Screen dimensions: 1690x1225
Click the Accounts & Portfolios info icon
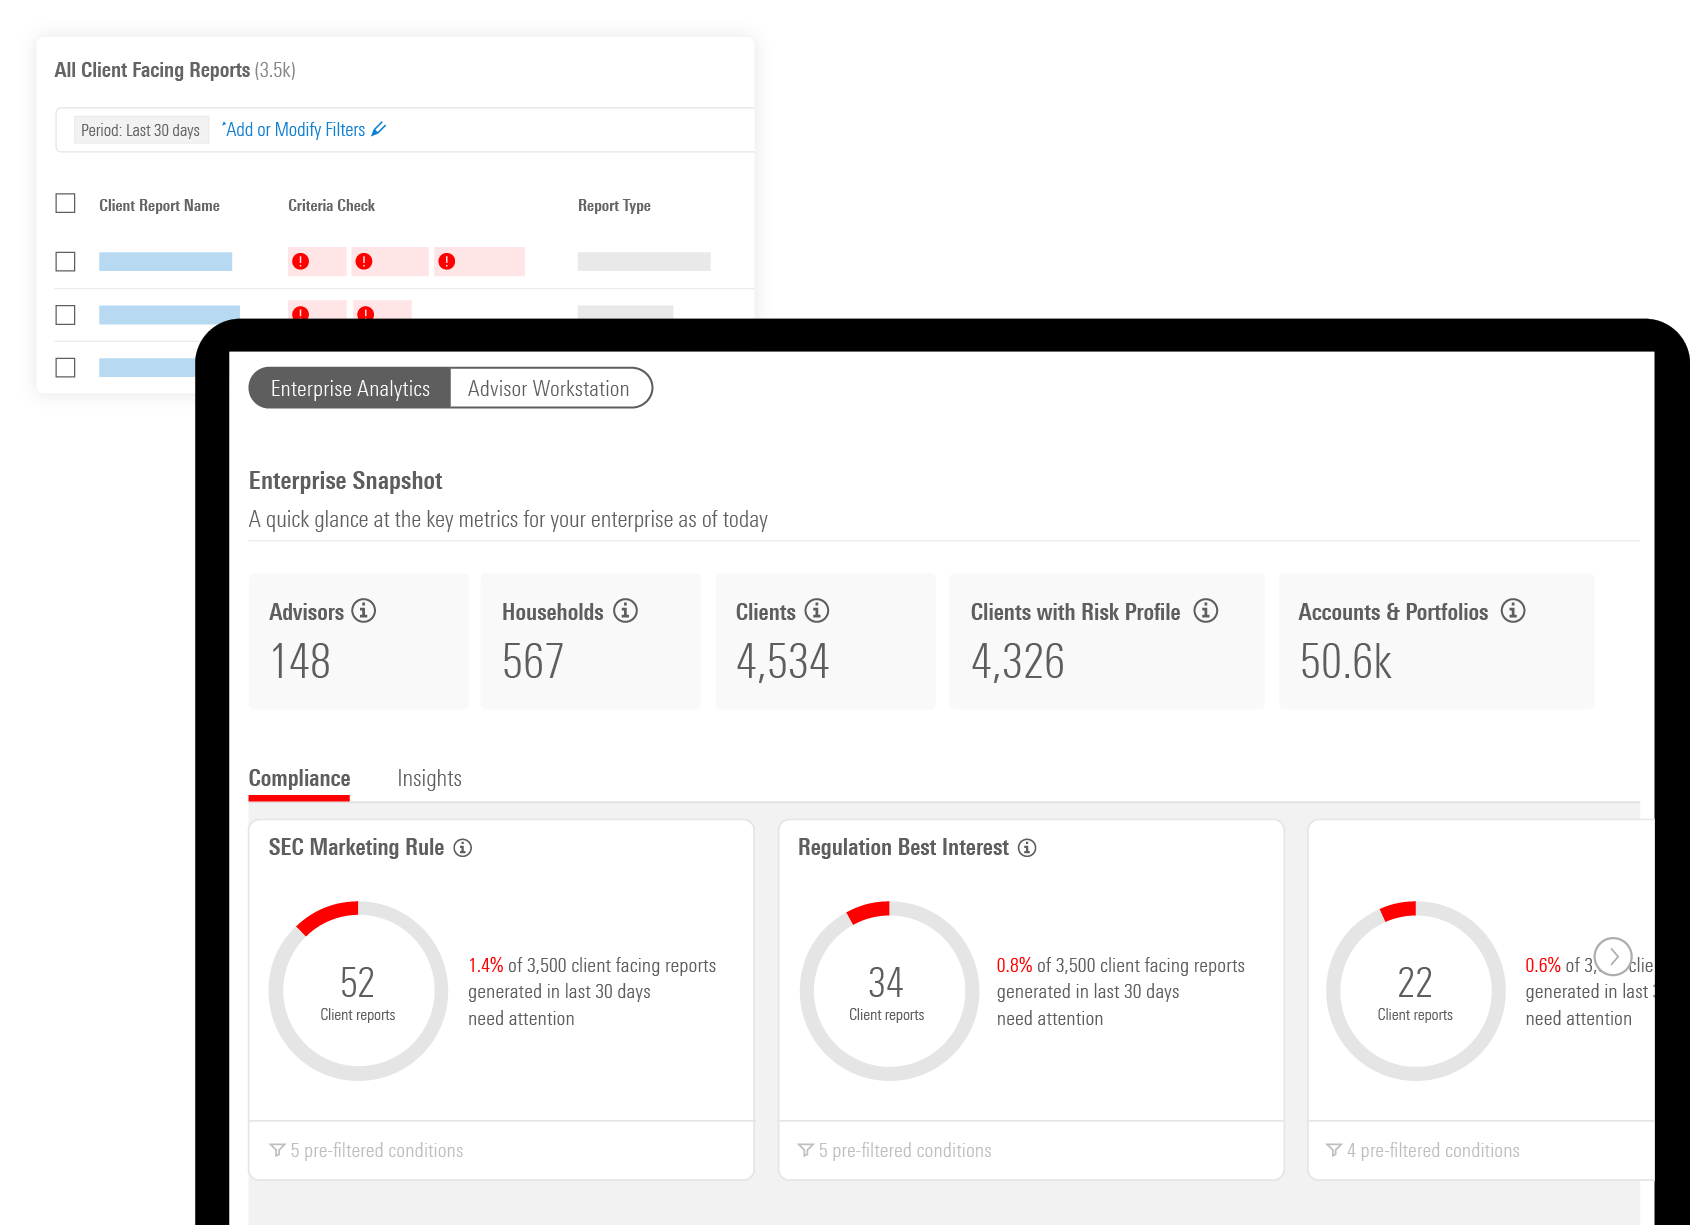[1513, 611]
